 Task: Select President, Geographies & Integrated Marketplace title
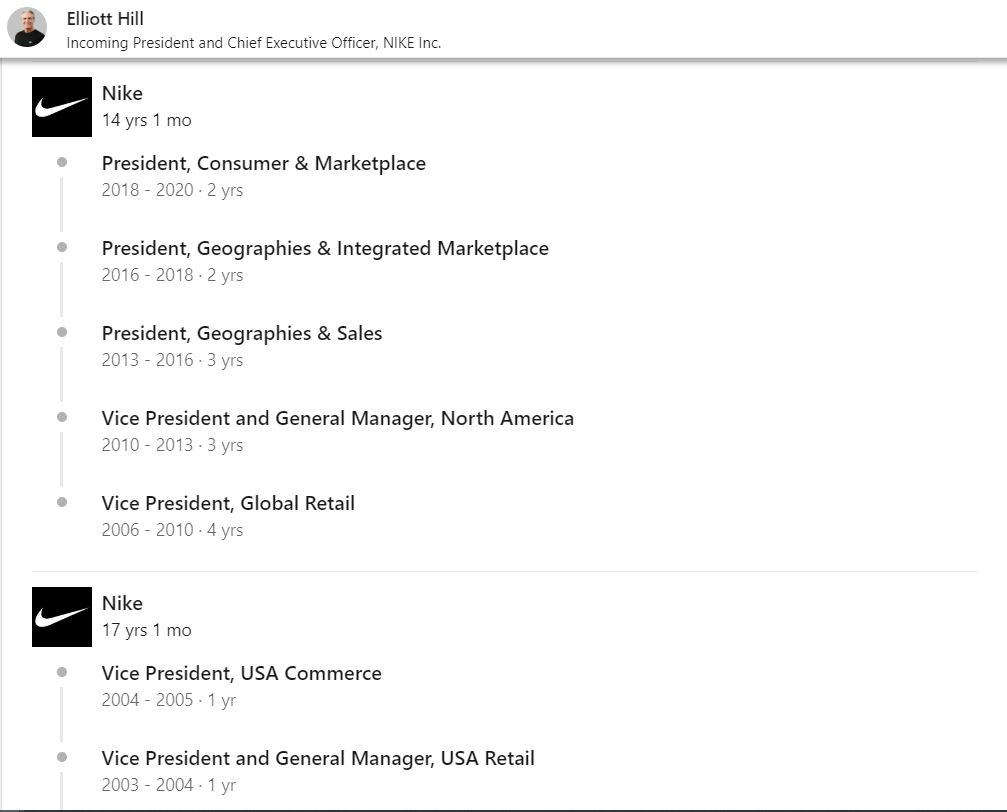click(325, 249)
